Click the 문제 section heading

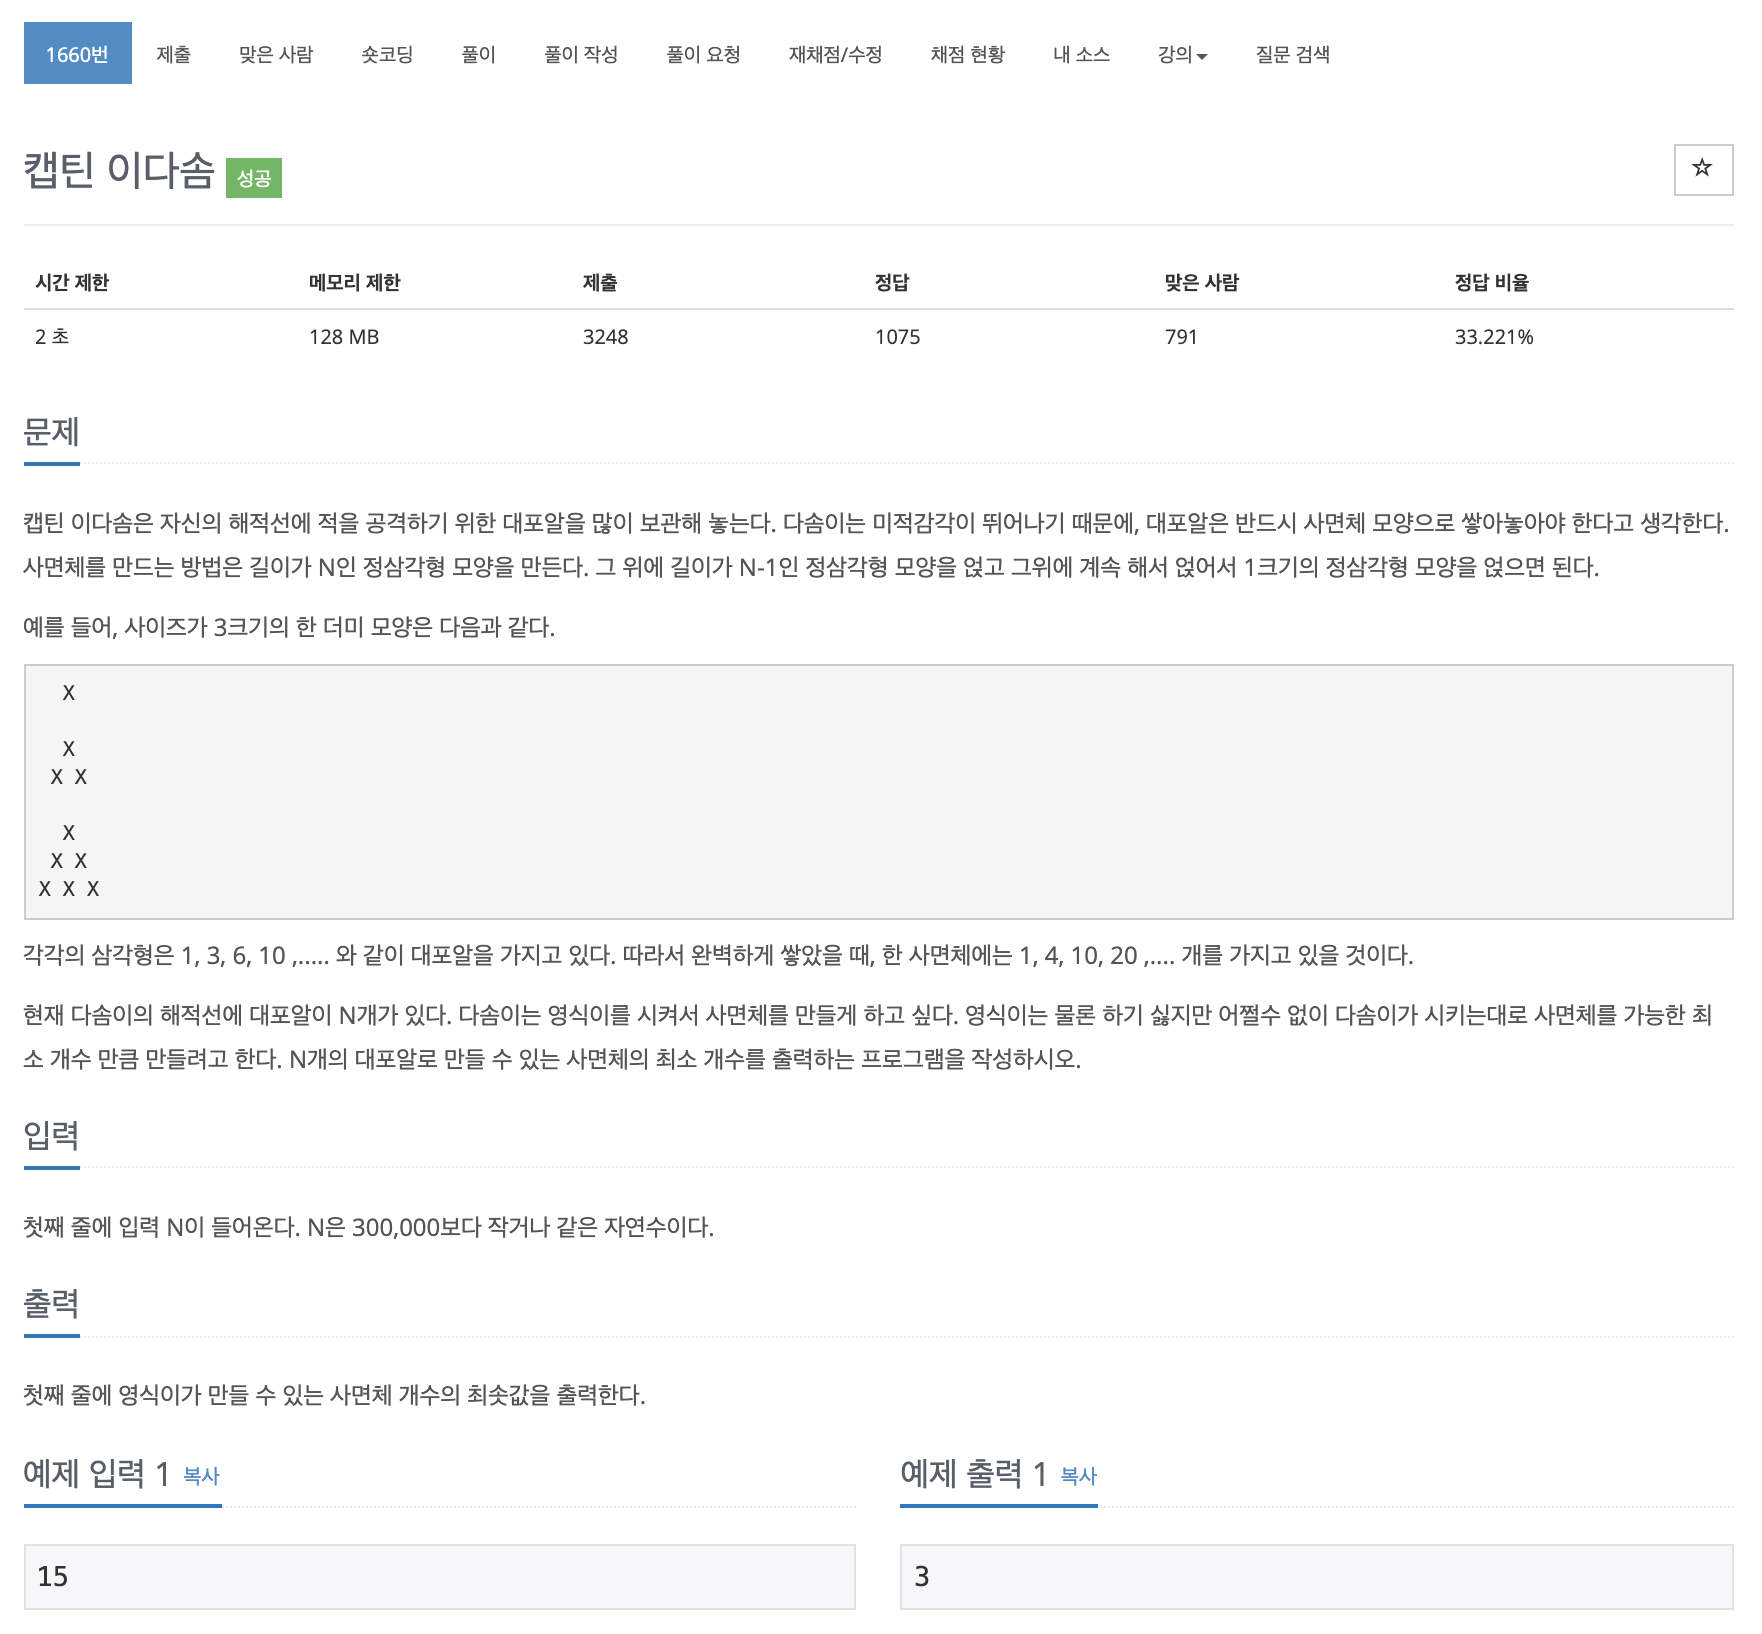pos(51,432)
